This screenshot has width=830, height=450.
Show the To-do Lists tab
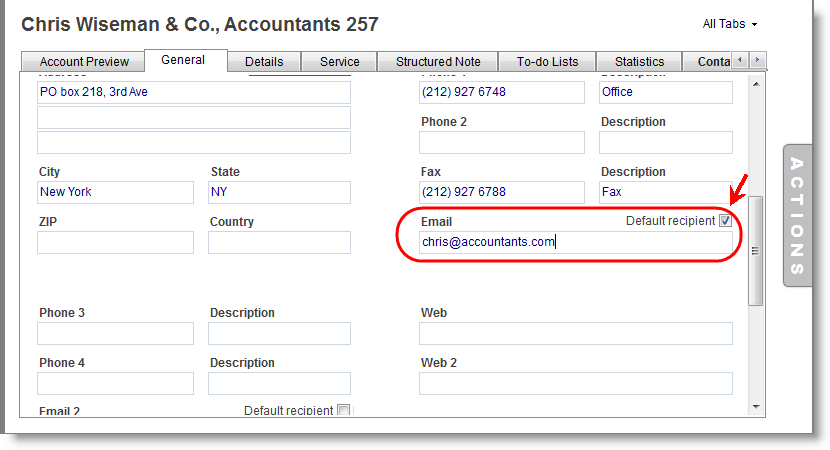(547, 62)
